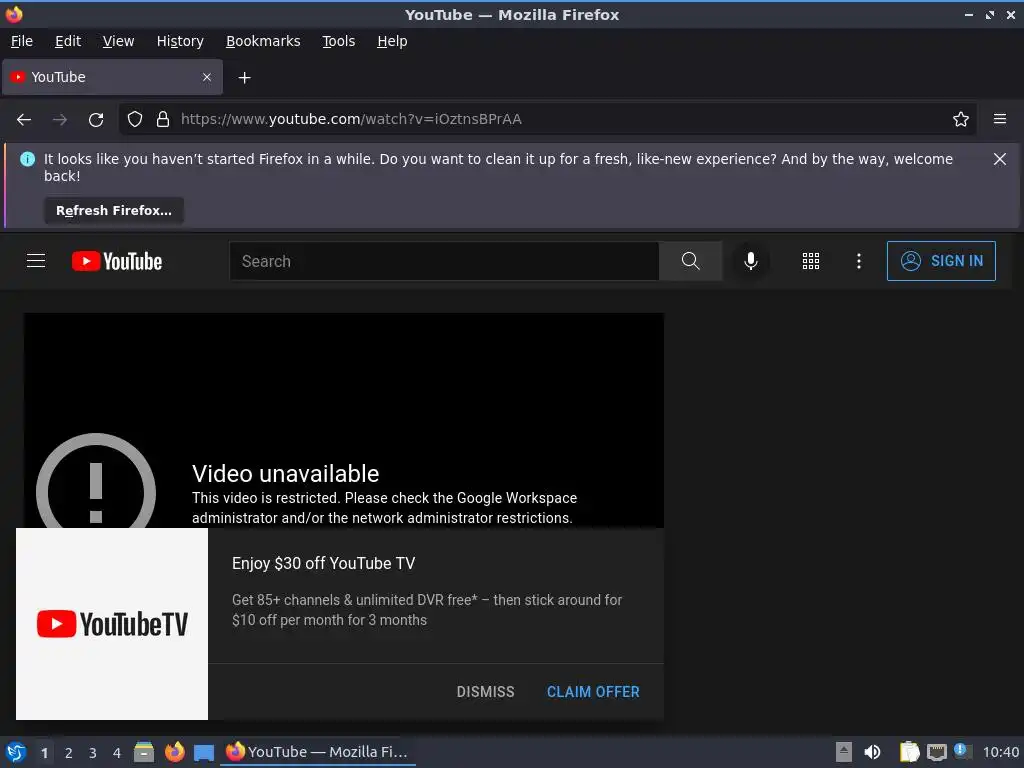Click 'Enjoy $30 off YouTube TV' text
The width and height of the screenshot is (1024, 768).
click(x=323, y=563)
